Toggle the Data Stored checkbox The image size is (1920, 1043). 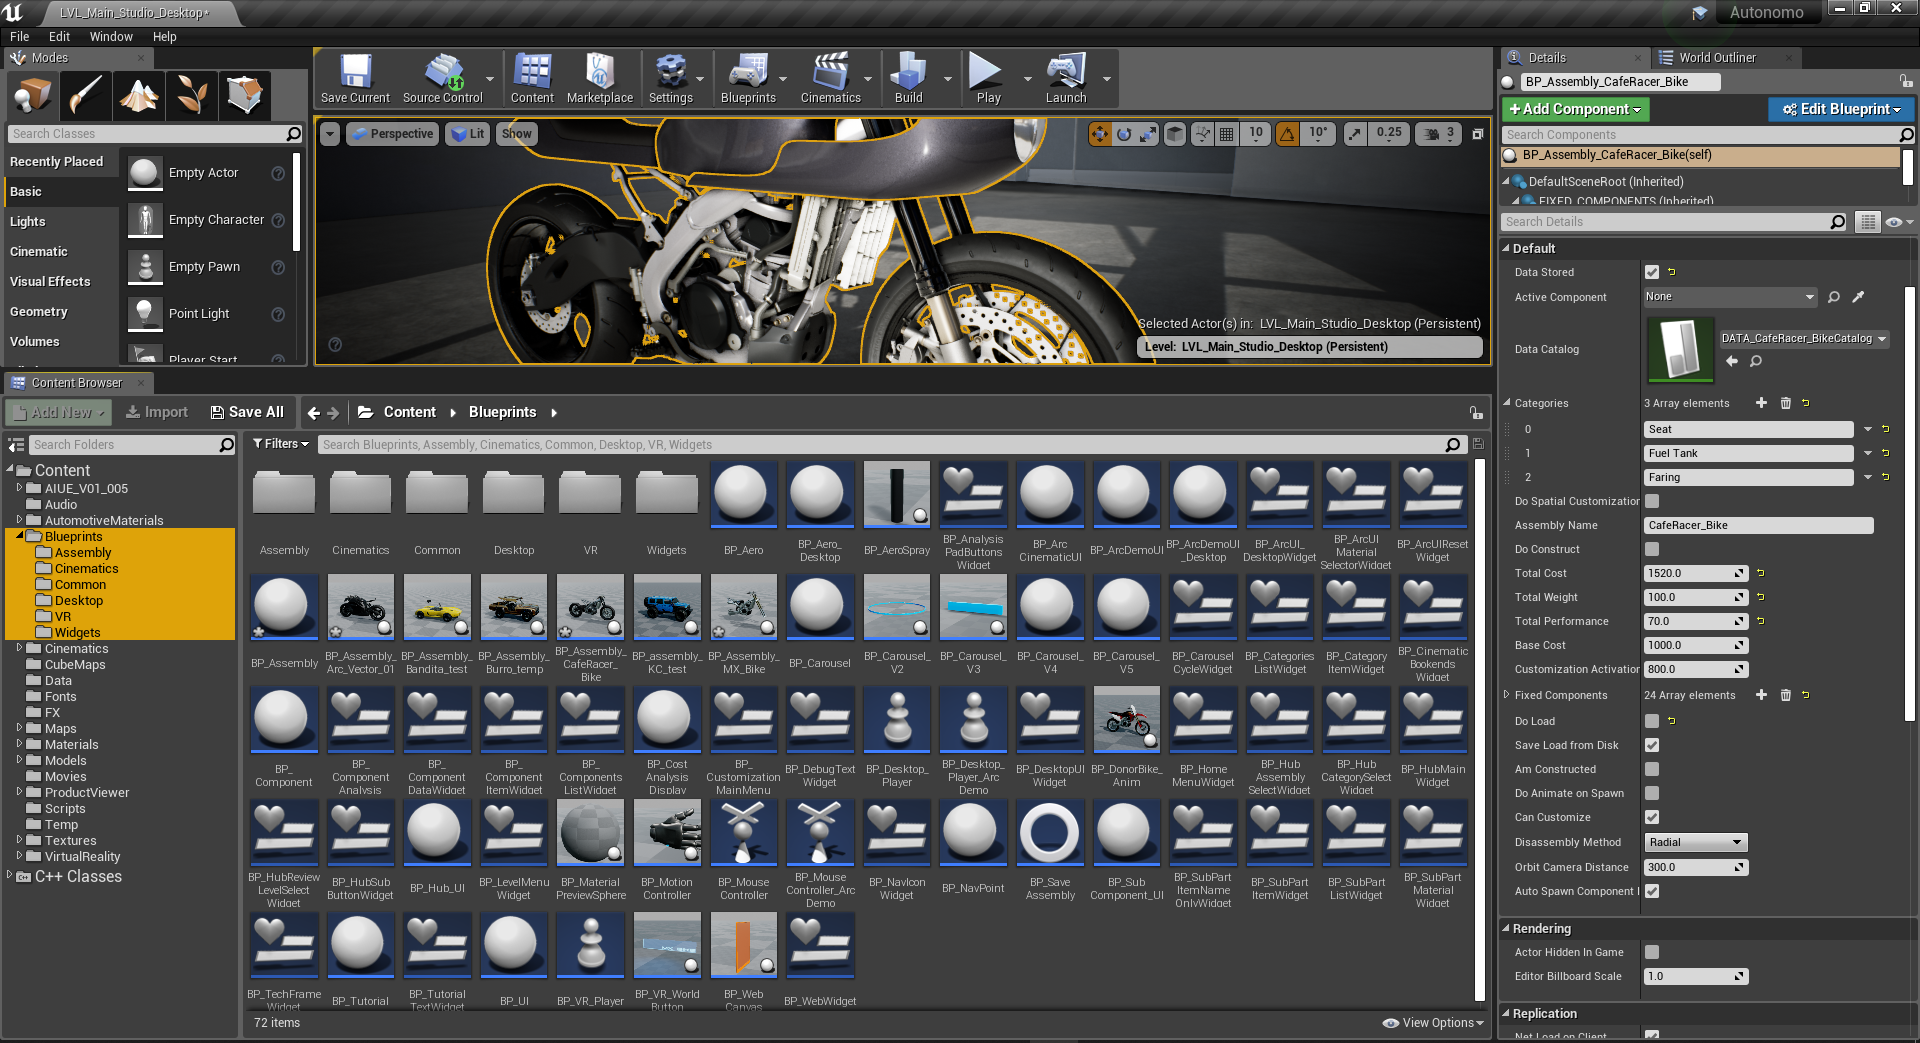[x=1652, y=272]
